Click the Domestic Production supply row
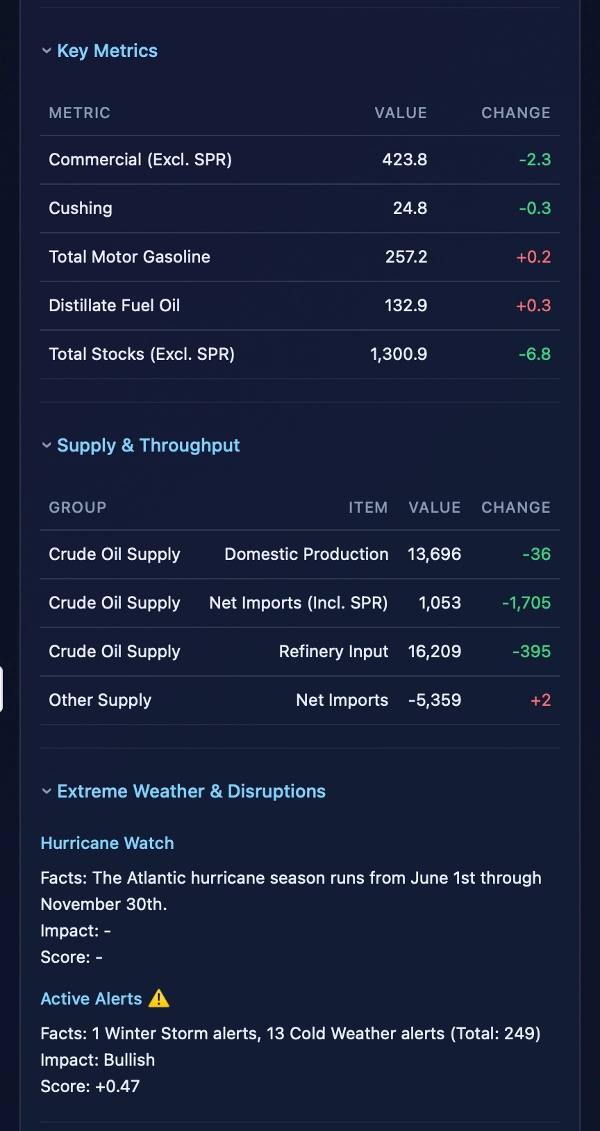The height and width of the screenshot is (1131, 600). coord(300,554)
